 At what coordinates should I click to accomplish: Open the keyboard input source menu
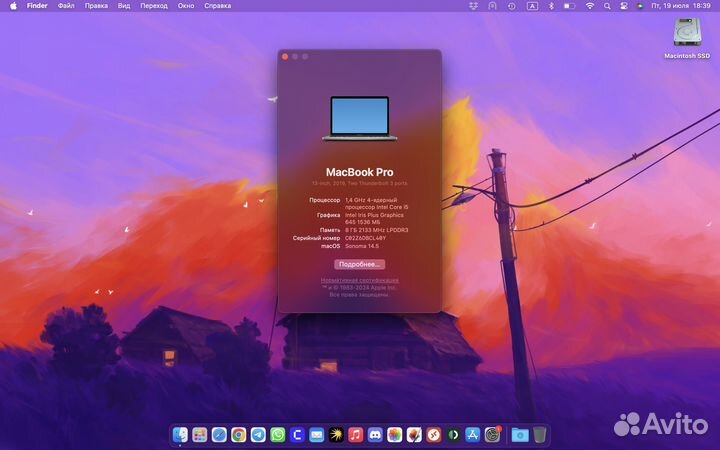(x=532, y=6)
